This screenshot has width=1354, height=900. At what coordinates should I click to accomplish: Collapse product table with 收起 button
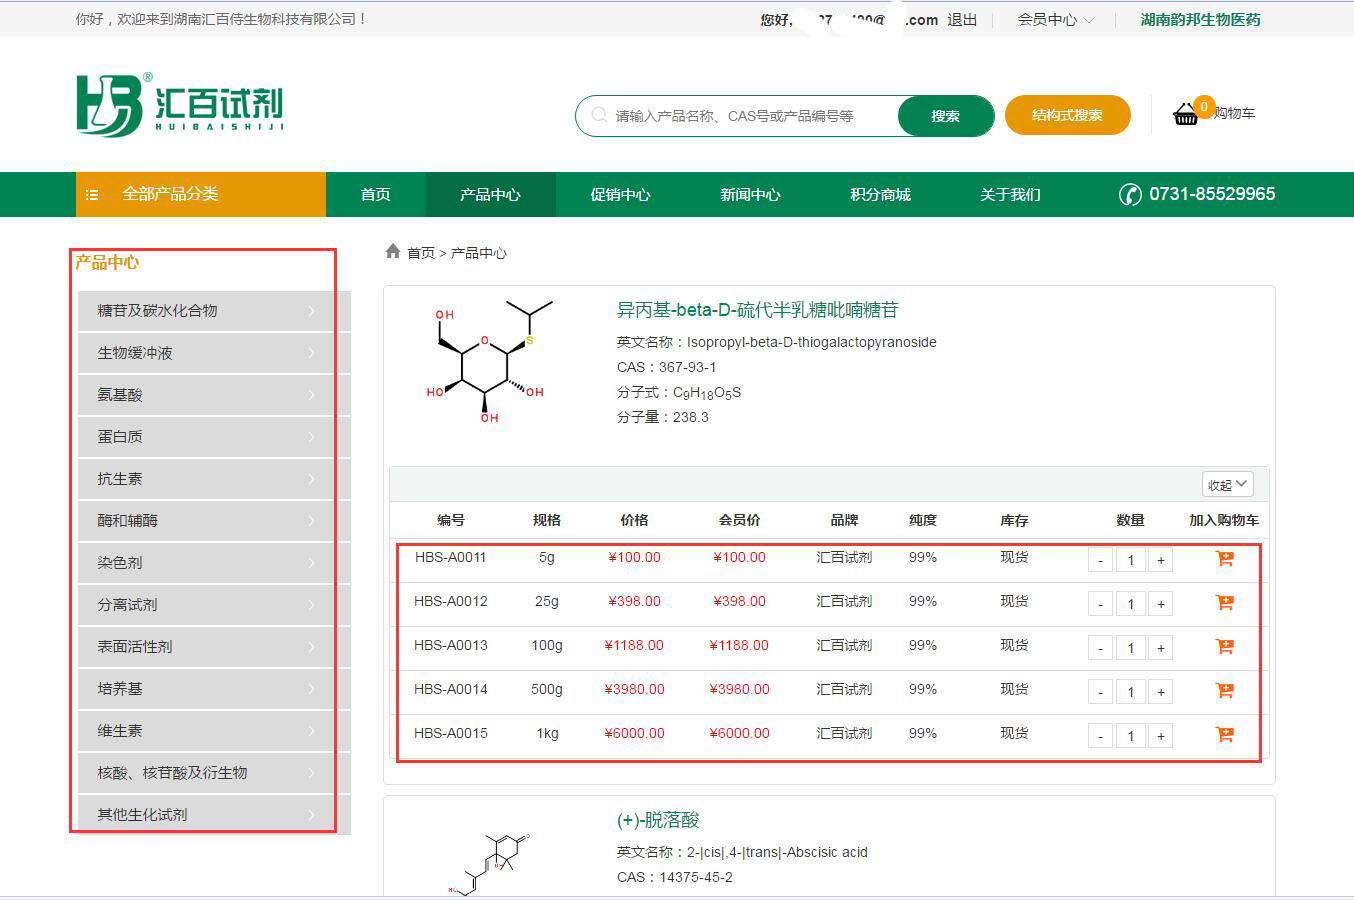point(1227,485)
